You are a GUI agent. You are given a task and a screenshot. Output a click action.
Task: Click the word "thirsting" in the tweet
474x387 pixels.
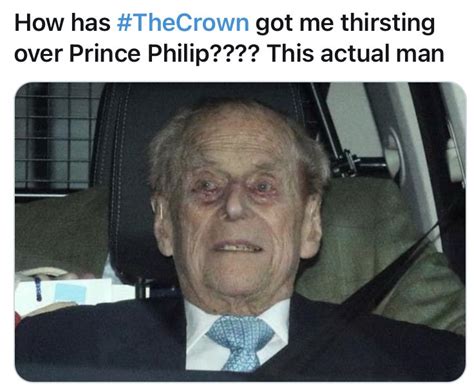pyautogui.click(x=388, y=23)
